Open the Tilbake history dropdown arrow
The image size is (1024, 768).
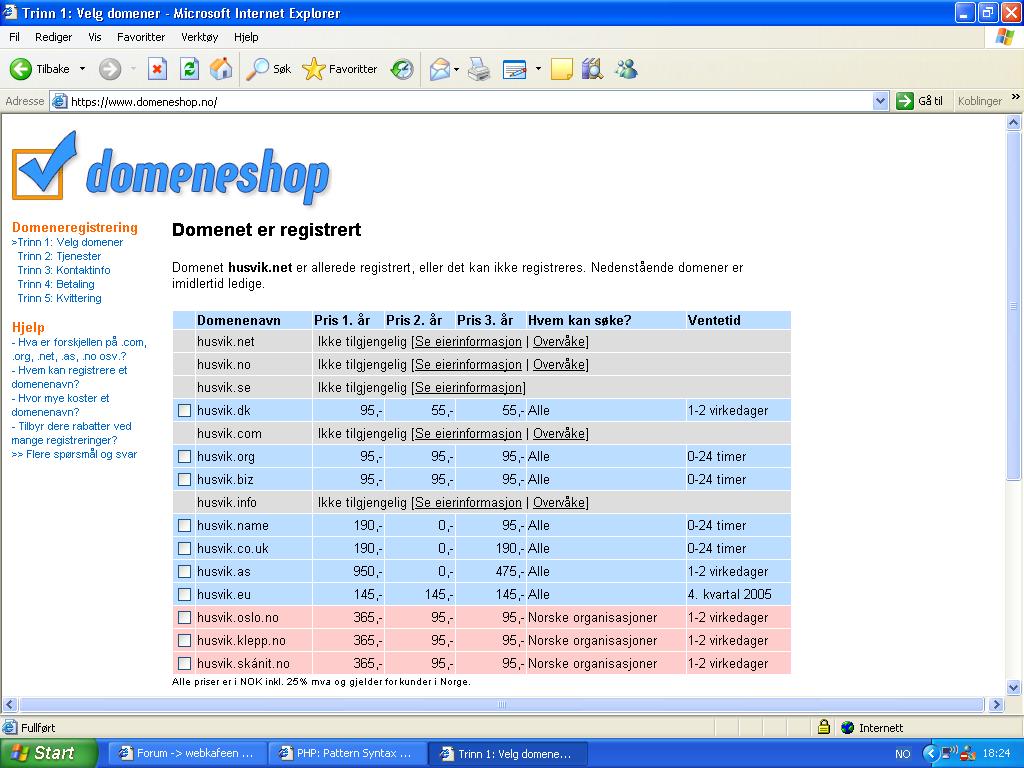(x=82, y=69)
